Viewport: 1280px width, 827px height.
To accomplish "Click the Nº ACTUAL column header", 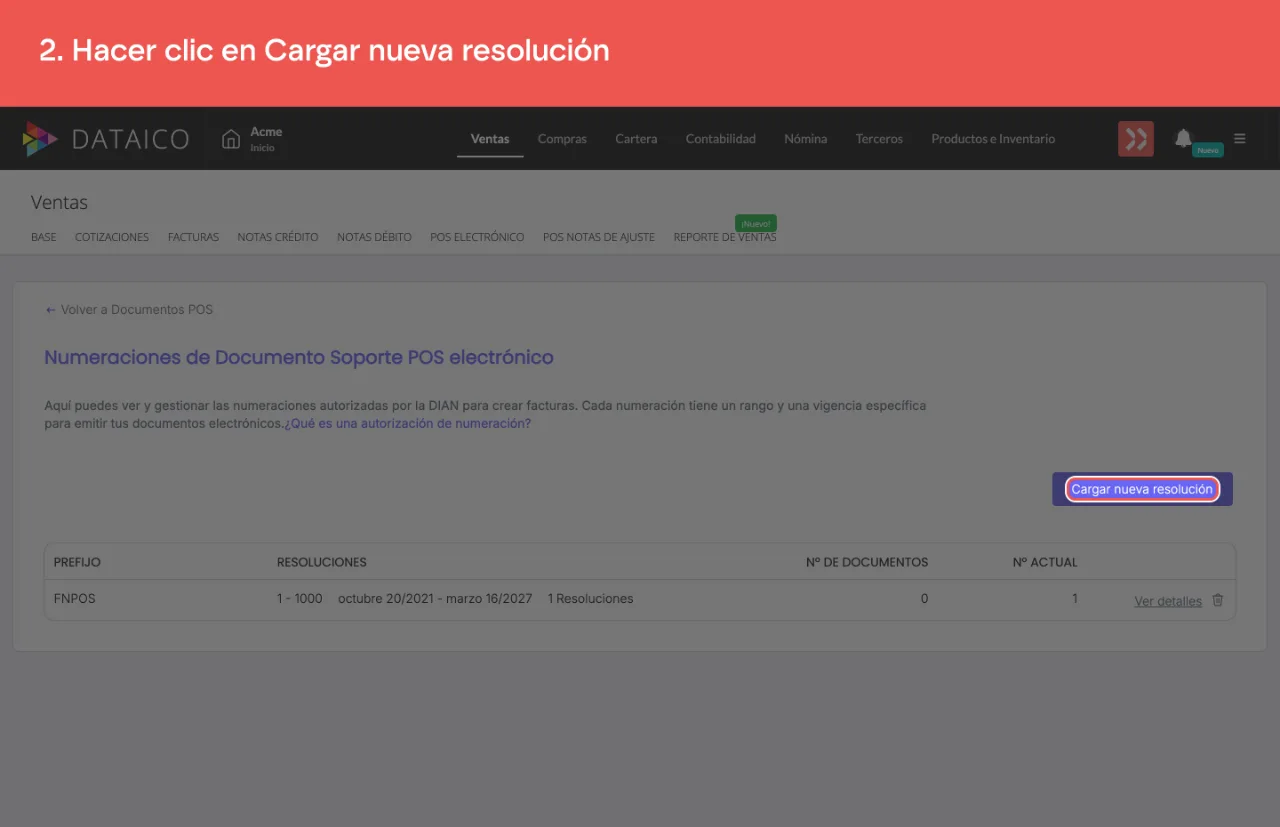I will click(x=1045, y=562).
